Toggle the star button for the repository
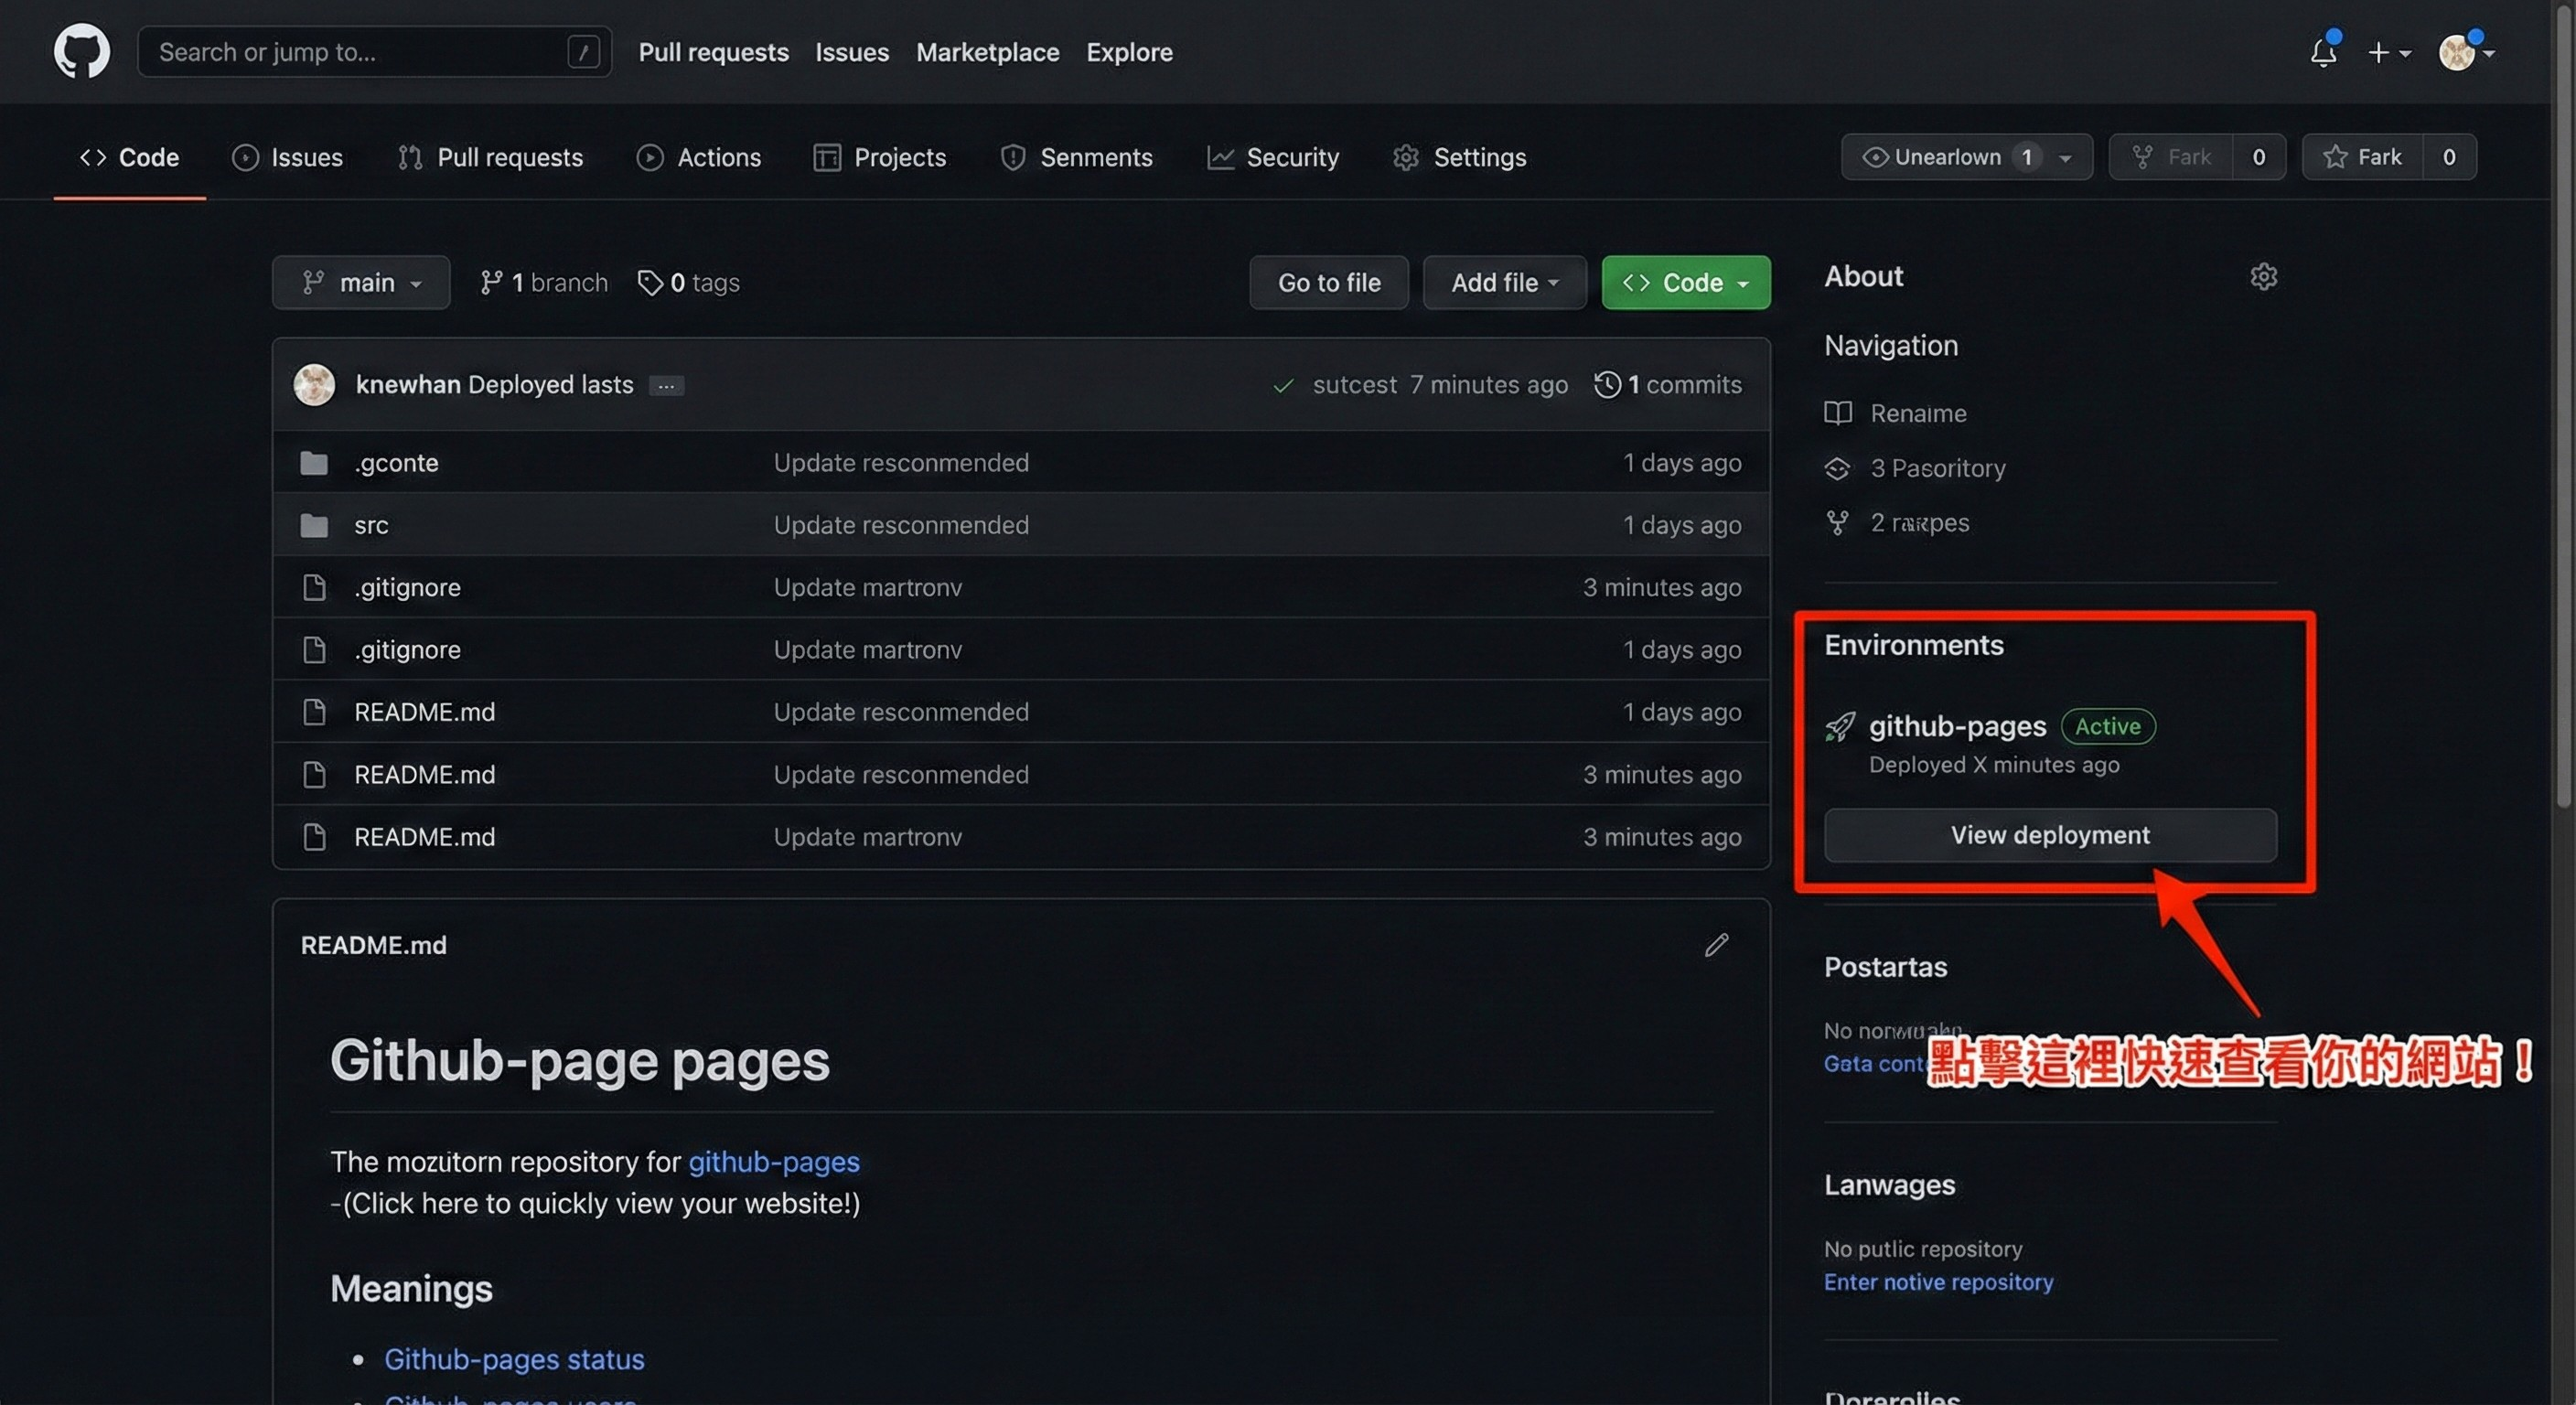The image size is (2576, 1405). click(2362, 157)
